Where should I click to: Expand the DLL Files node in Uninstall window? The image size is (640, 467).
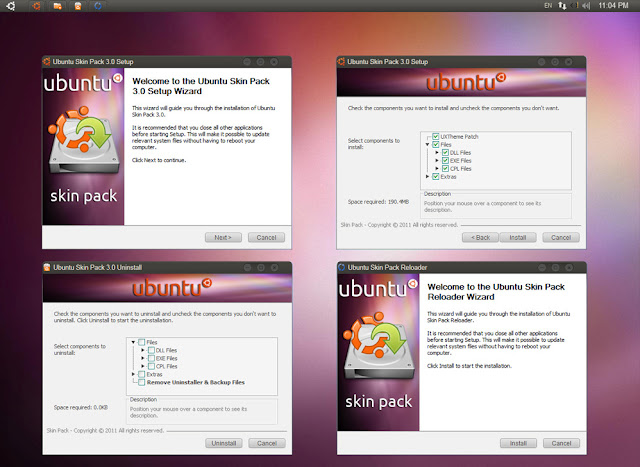click(x=143, y=350)
